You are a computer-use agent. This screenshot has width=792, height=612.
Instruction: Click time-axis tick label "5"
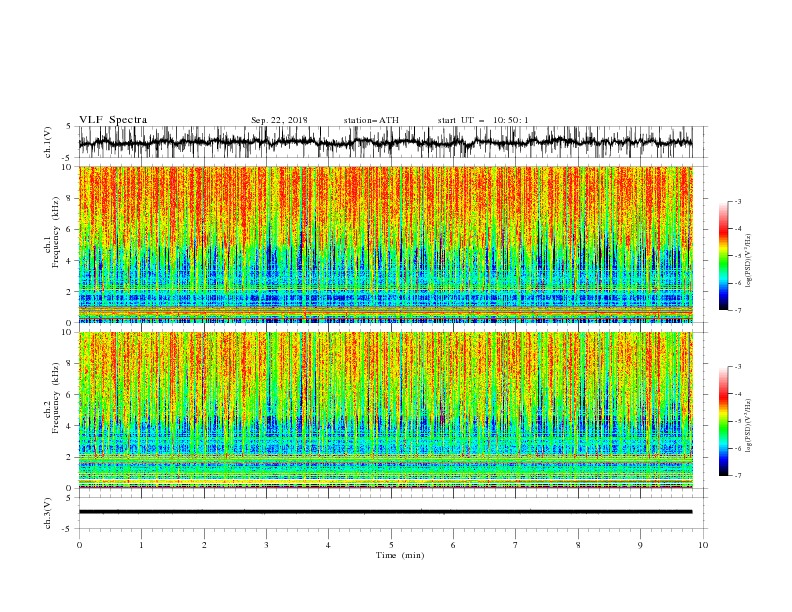(391, 545)
